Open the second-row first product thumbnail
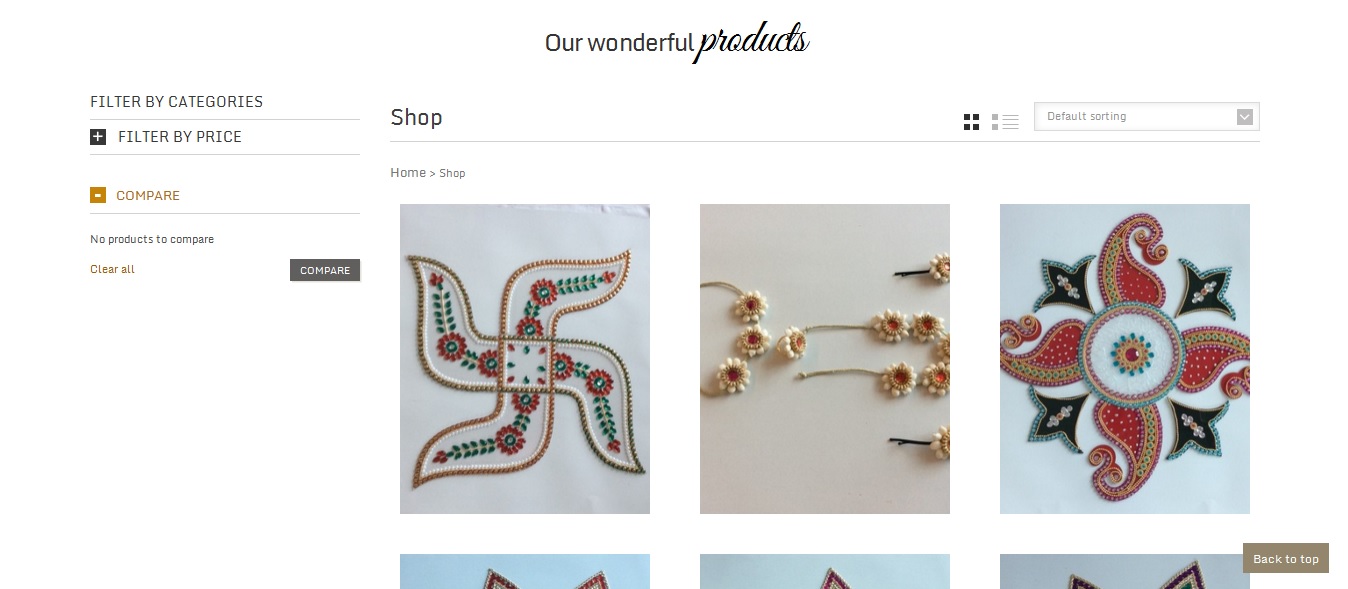 coord(525,571)
